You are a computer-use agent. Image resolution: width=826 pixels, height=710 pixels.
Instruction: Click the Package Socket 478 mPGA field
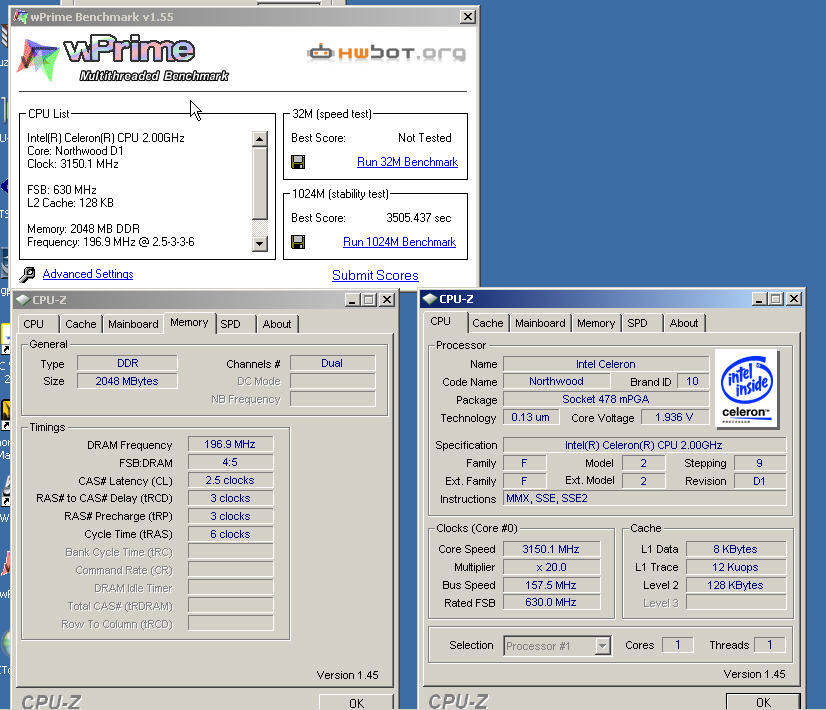pos(606,399)
